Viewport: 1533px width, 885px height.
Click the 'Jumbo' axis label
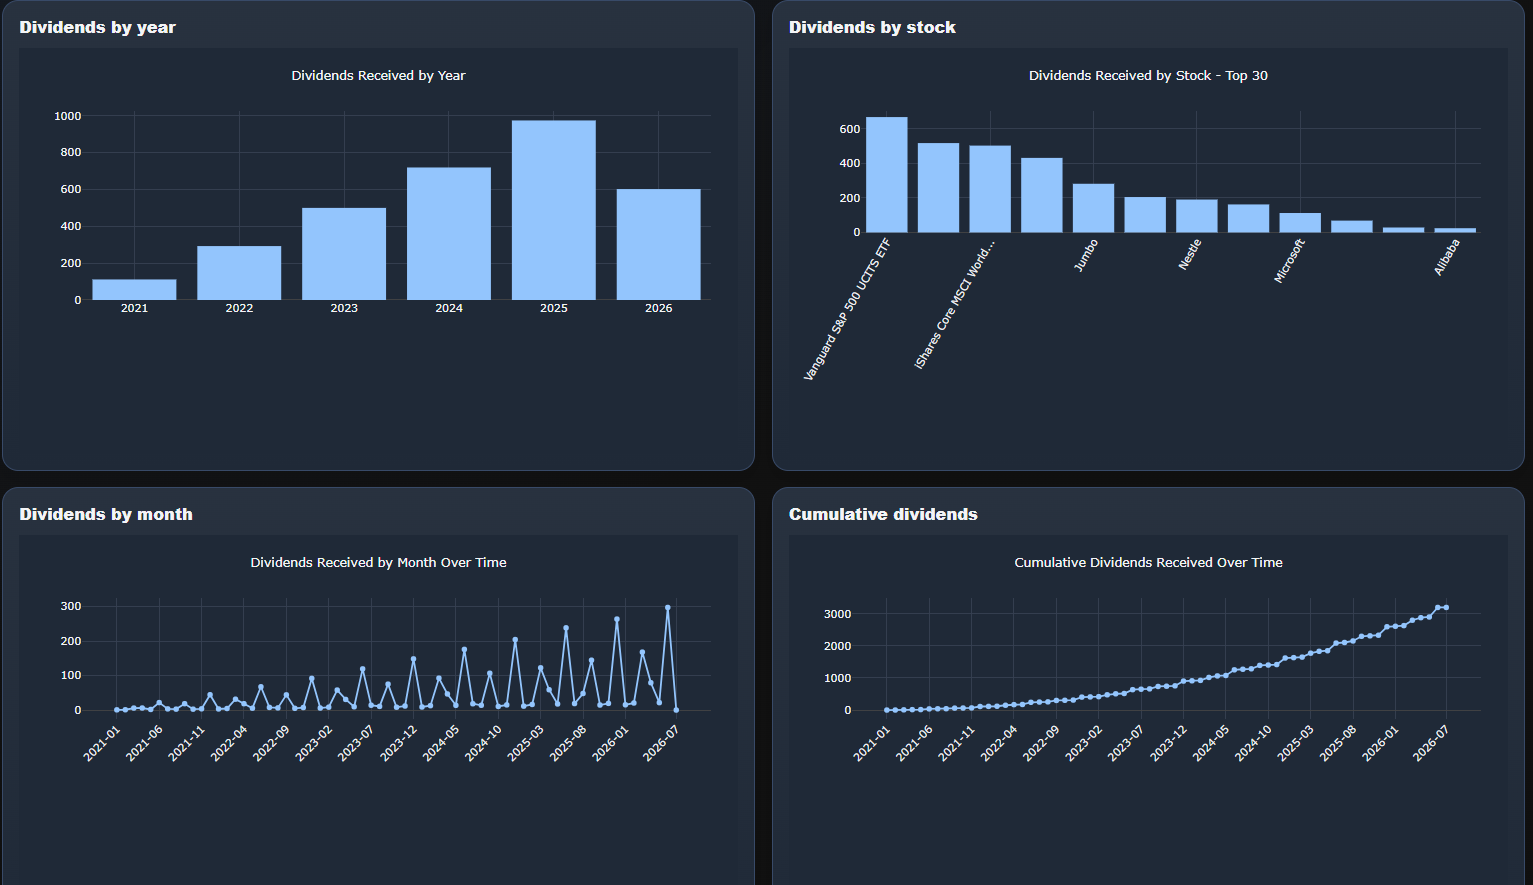1086,255
